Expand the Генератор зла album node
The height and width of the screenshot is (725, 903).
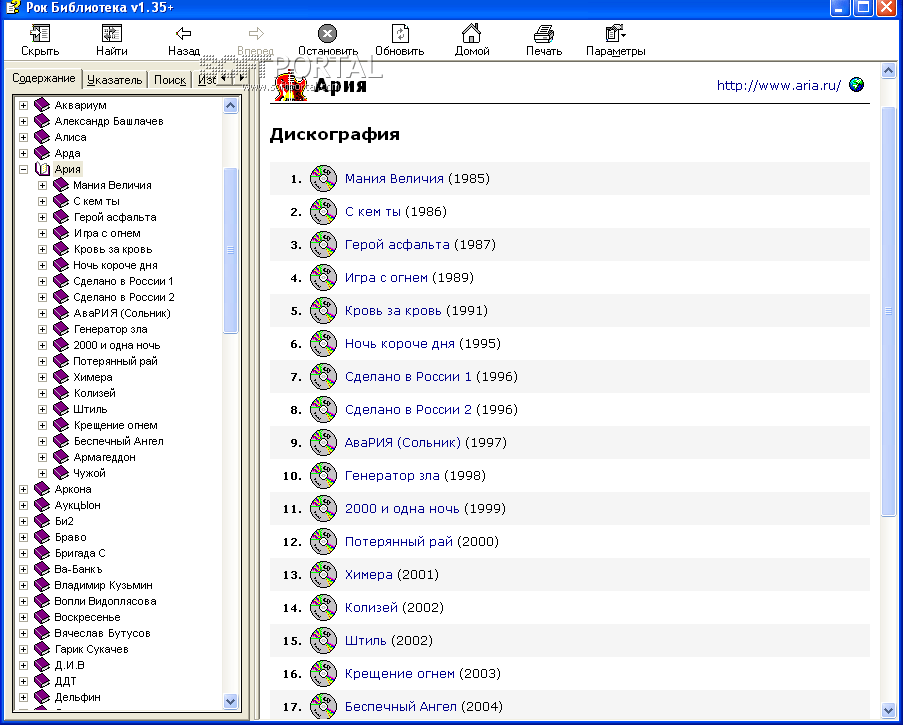click(42, 329)
